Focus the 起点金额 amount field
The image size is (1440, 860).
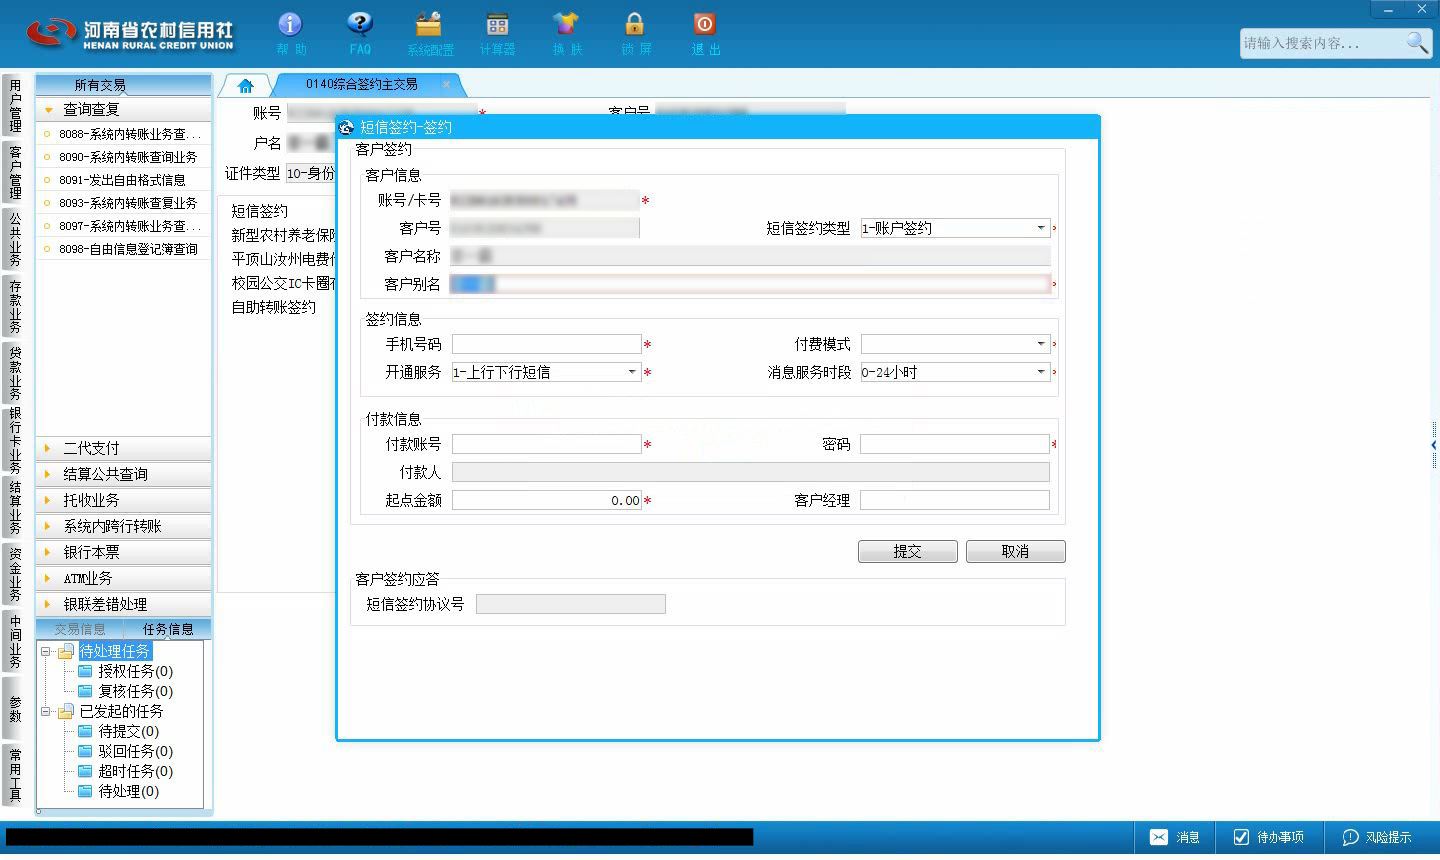[546, 500]
